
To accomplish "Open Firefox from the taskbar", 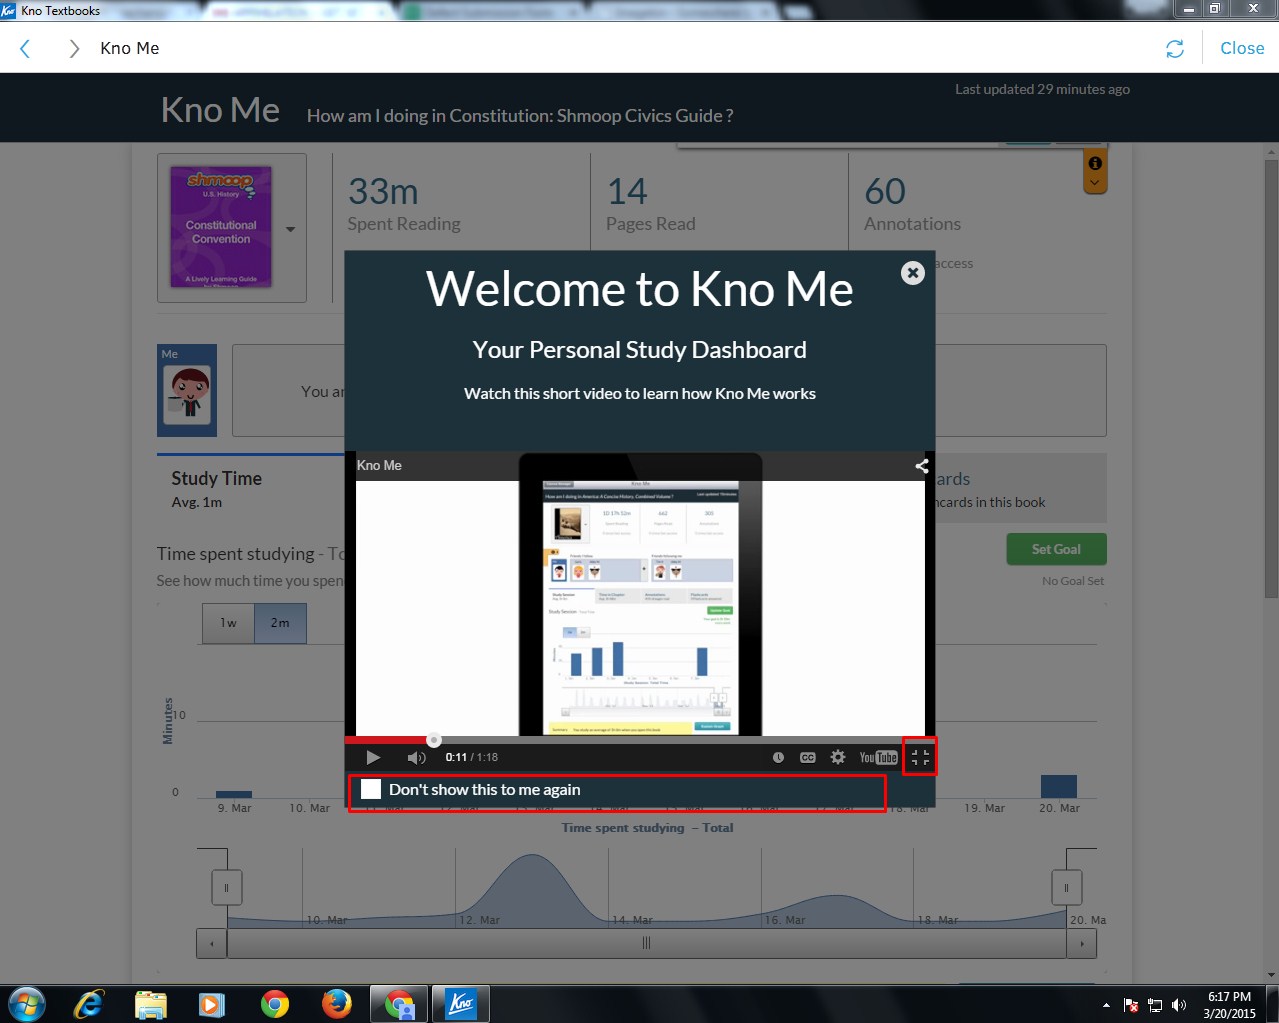I will (x=337, y=1004).
